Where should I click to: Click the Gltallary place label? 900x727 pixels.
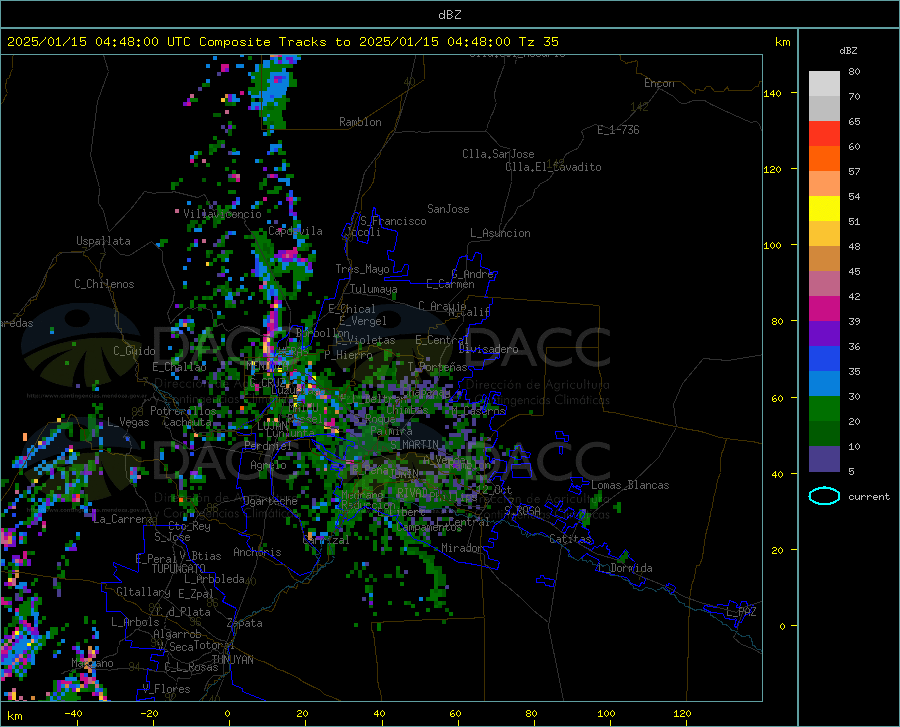pyautogui.click(x=143, y=592)
